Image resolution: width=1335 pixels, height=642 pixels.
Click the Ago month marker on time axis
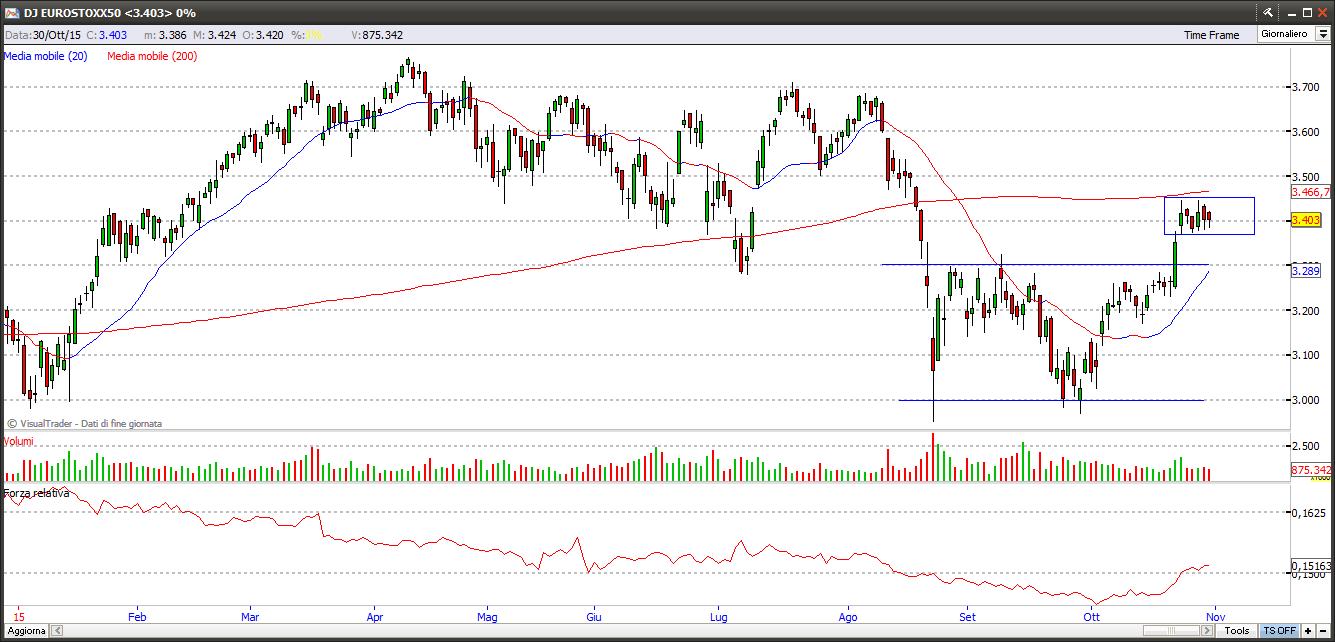(848, 618)
